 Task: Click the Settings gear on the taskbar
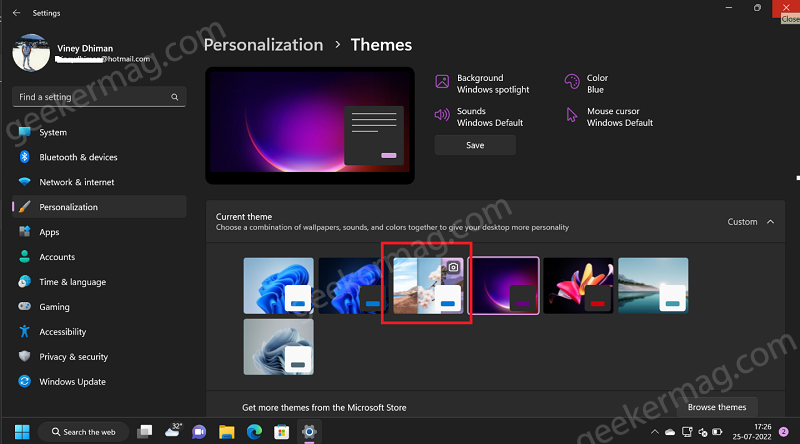[309, 432]
